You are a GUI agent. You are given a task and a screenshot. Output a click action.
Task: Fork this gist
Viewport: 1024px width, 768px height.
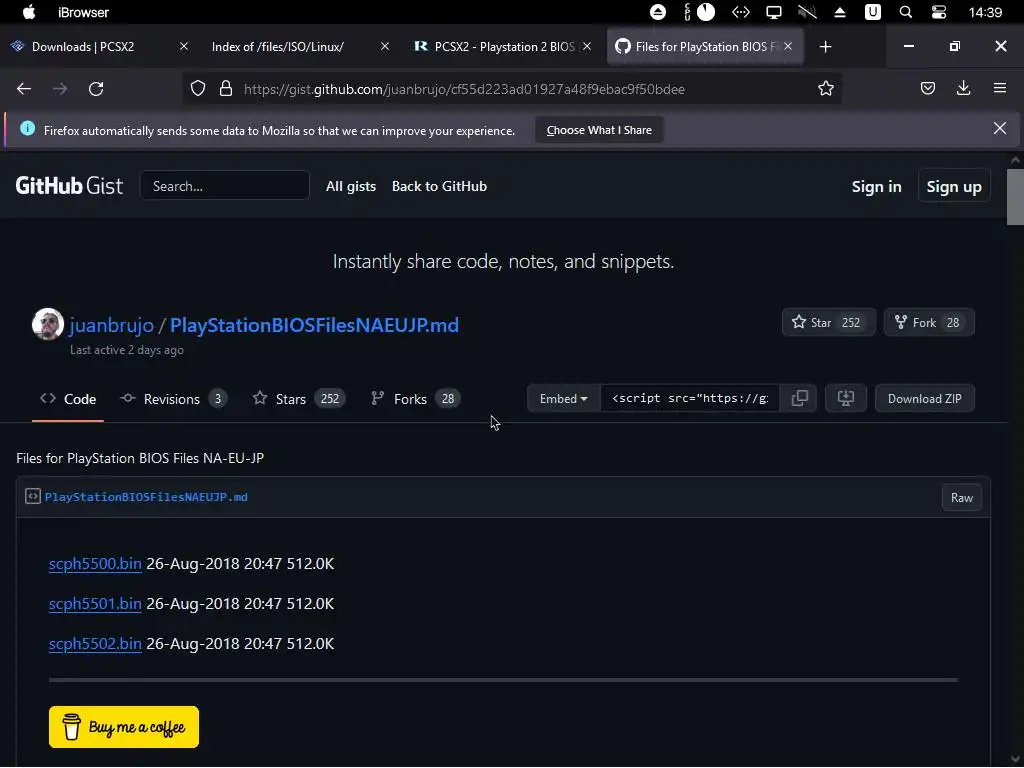[x=929, y=323]
